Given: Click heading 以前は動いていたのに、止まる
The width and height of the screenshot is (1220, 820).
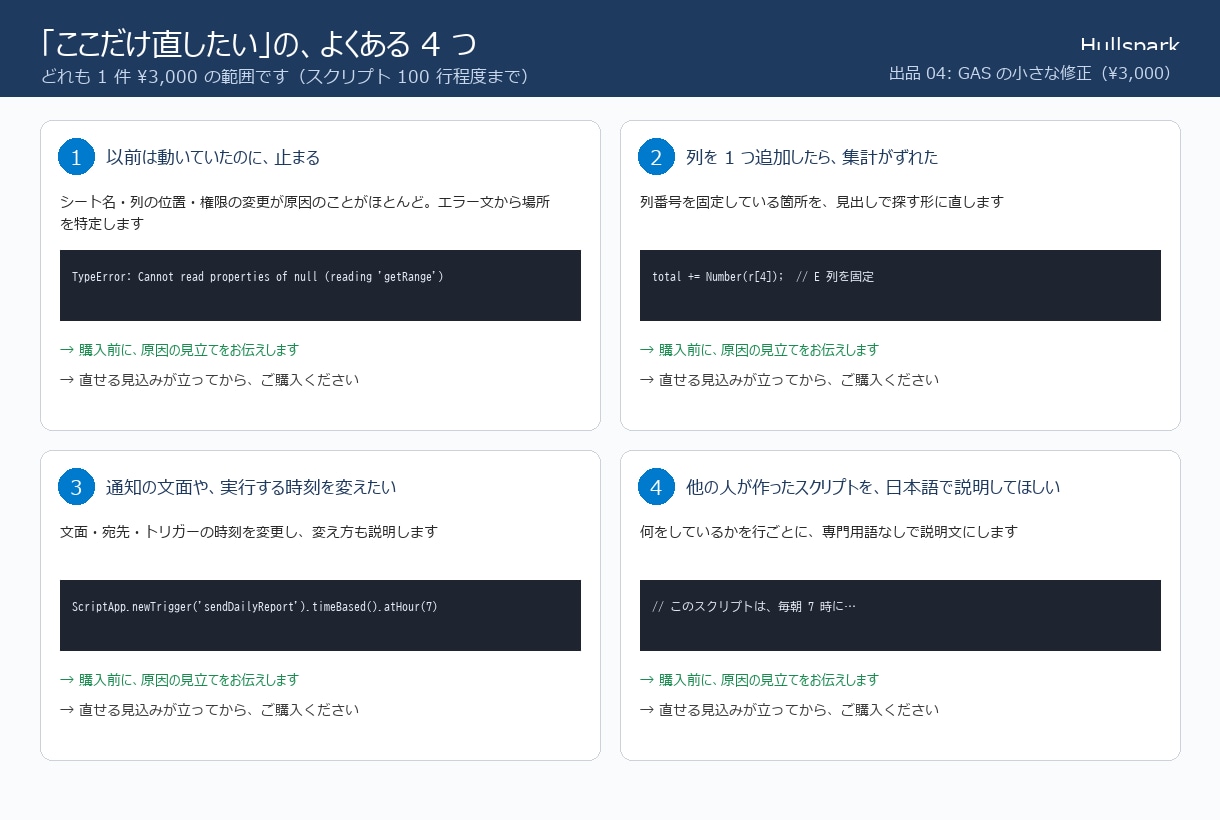Looking at the screenshot, I should click(x=213, y=157).
